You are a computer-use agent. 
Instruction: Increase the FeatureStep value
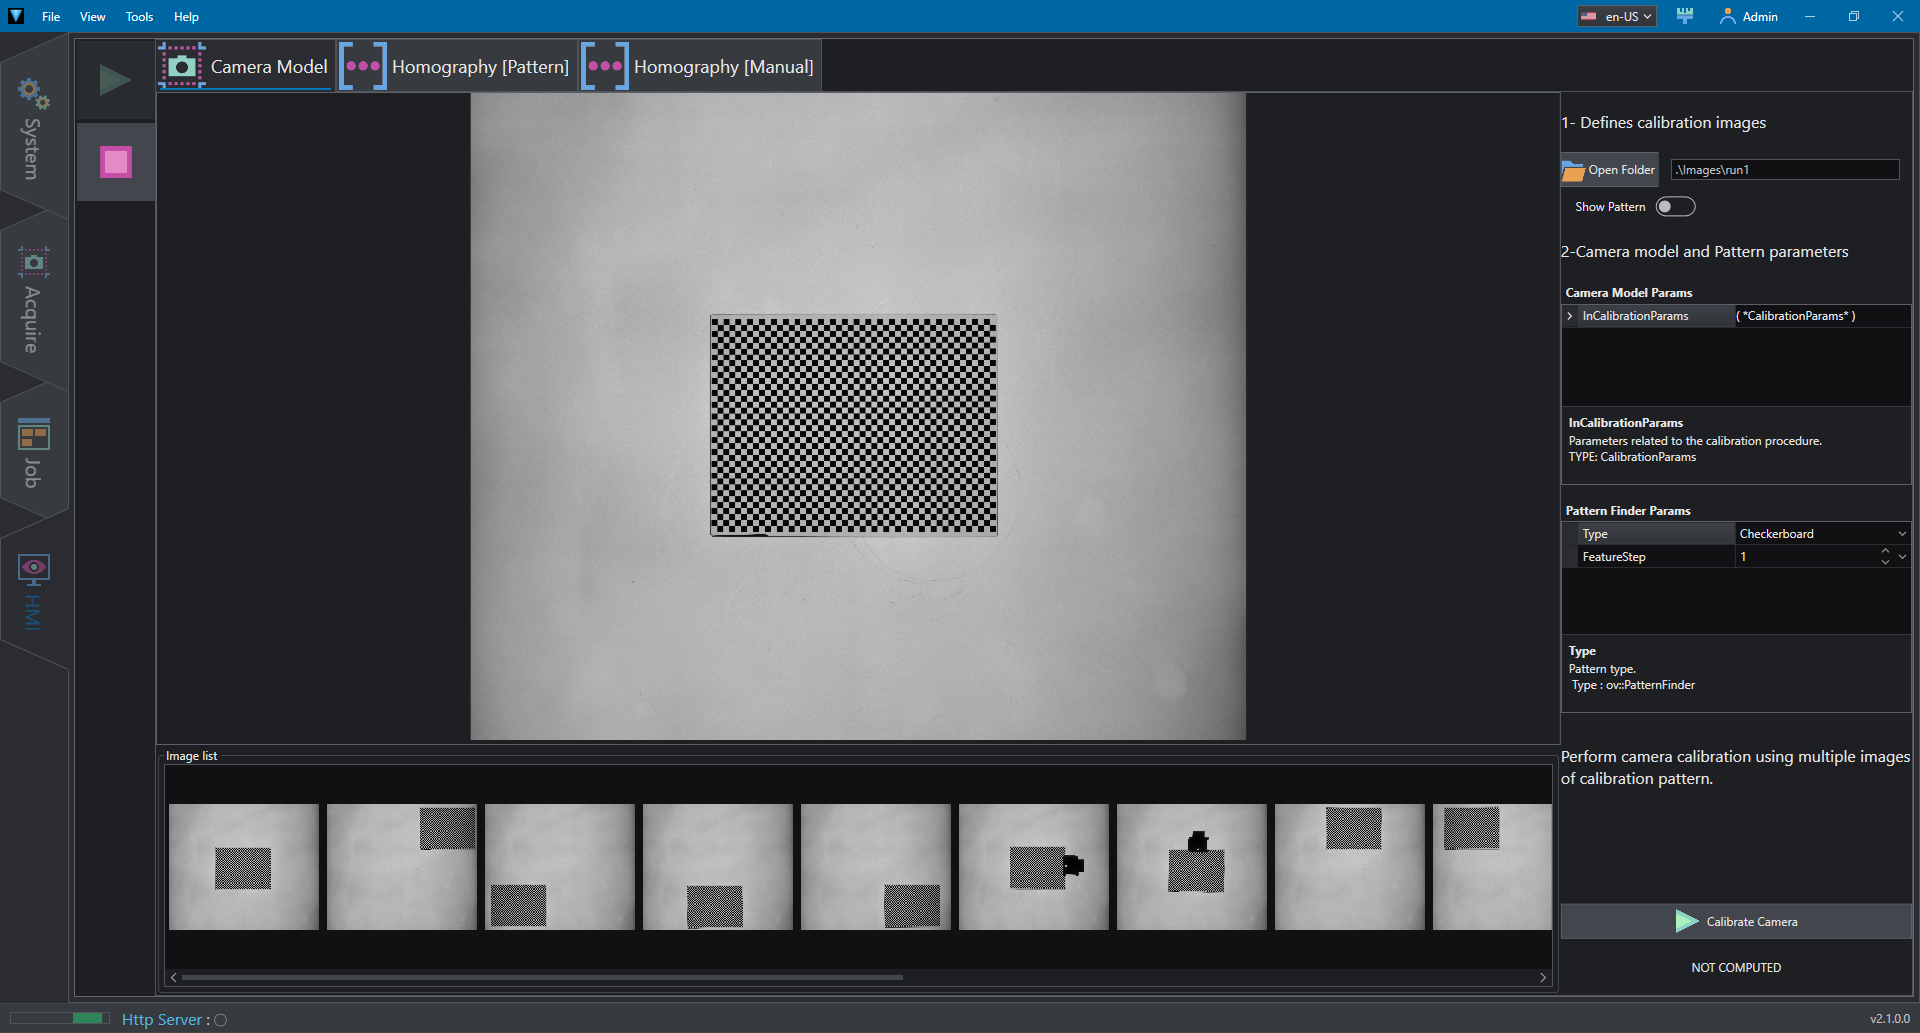click(1885, 551)
